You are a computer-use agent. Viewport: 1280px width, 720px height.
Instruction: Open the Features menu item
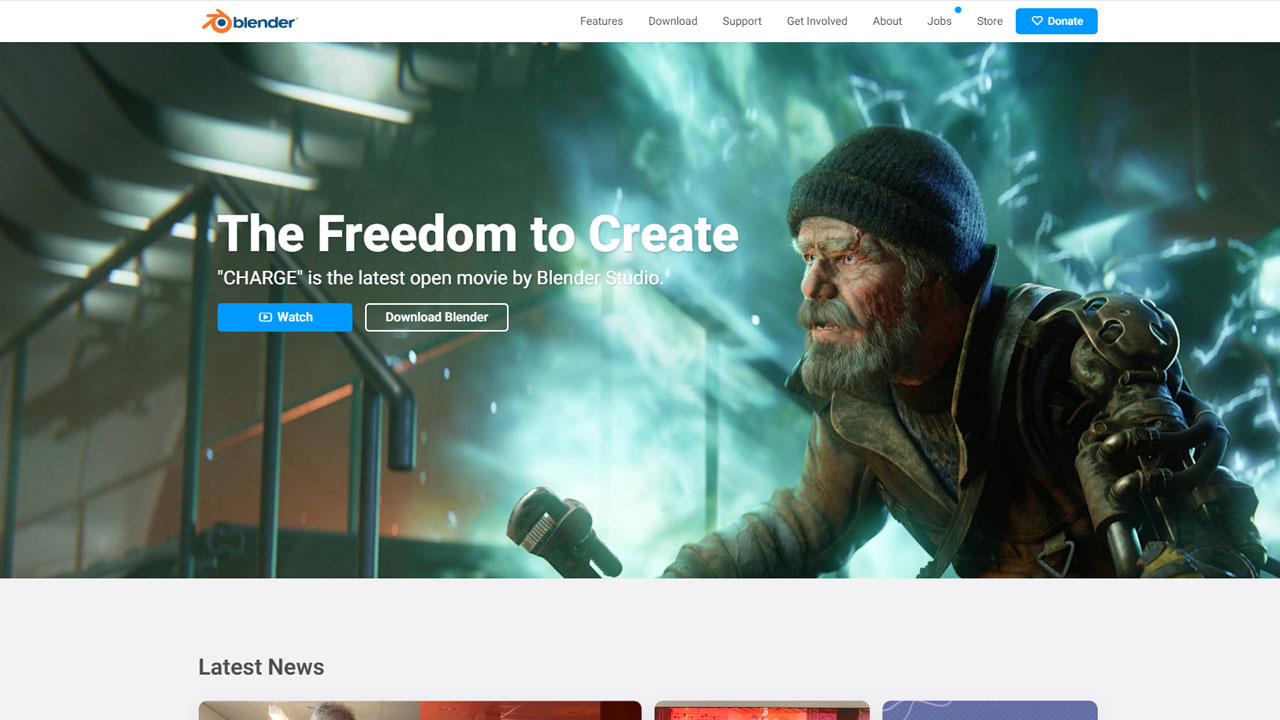tap(601, 21)
